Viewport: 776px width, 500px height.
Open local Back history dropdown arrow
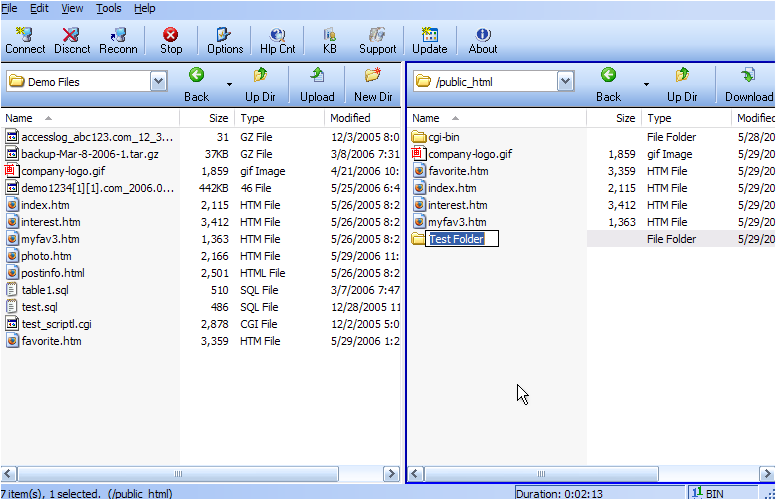click(229, 85)
